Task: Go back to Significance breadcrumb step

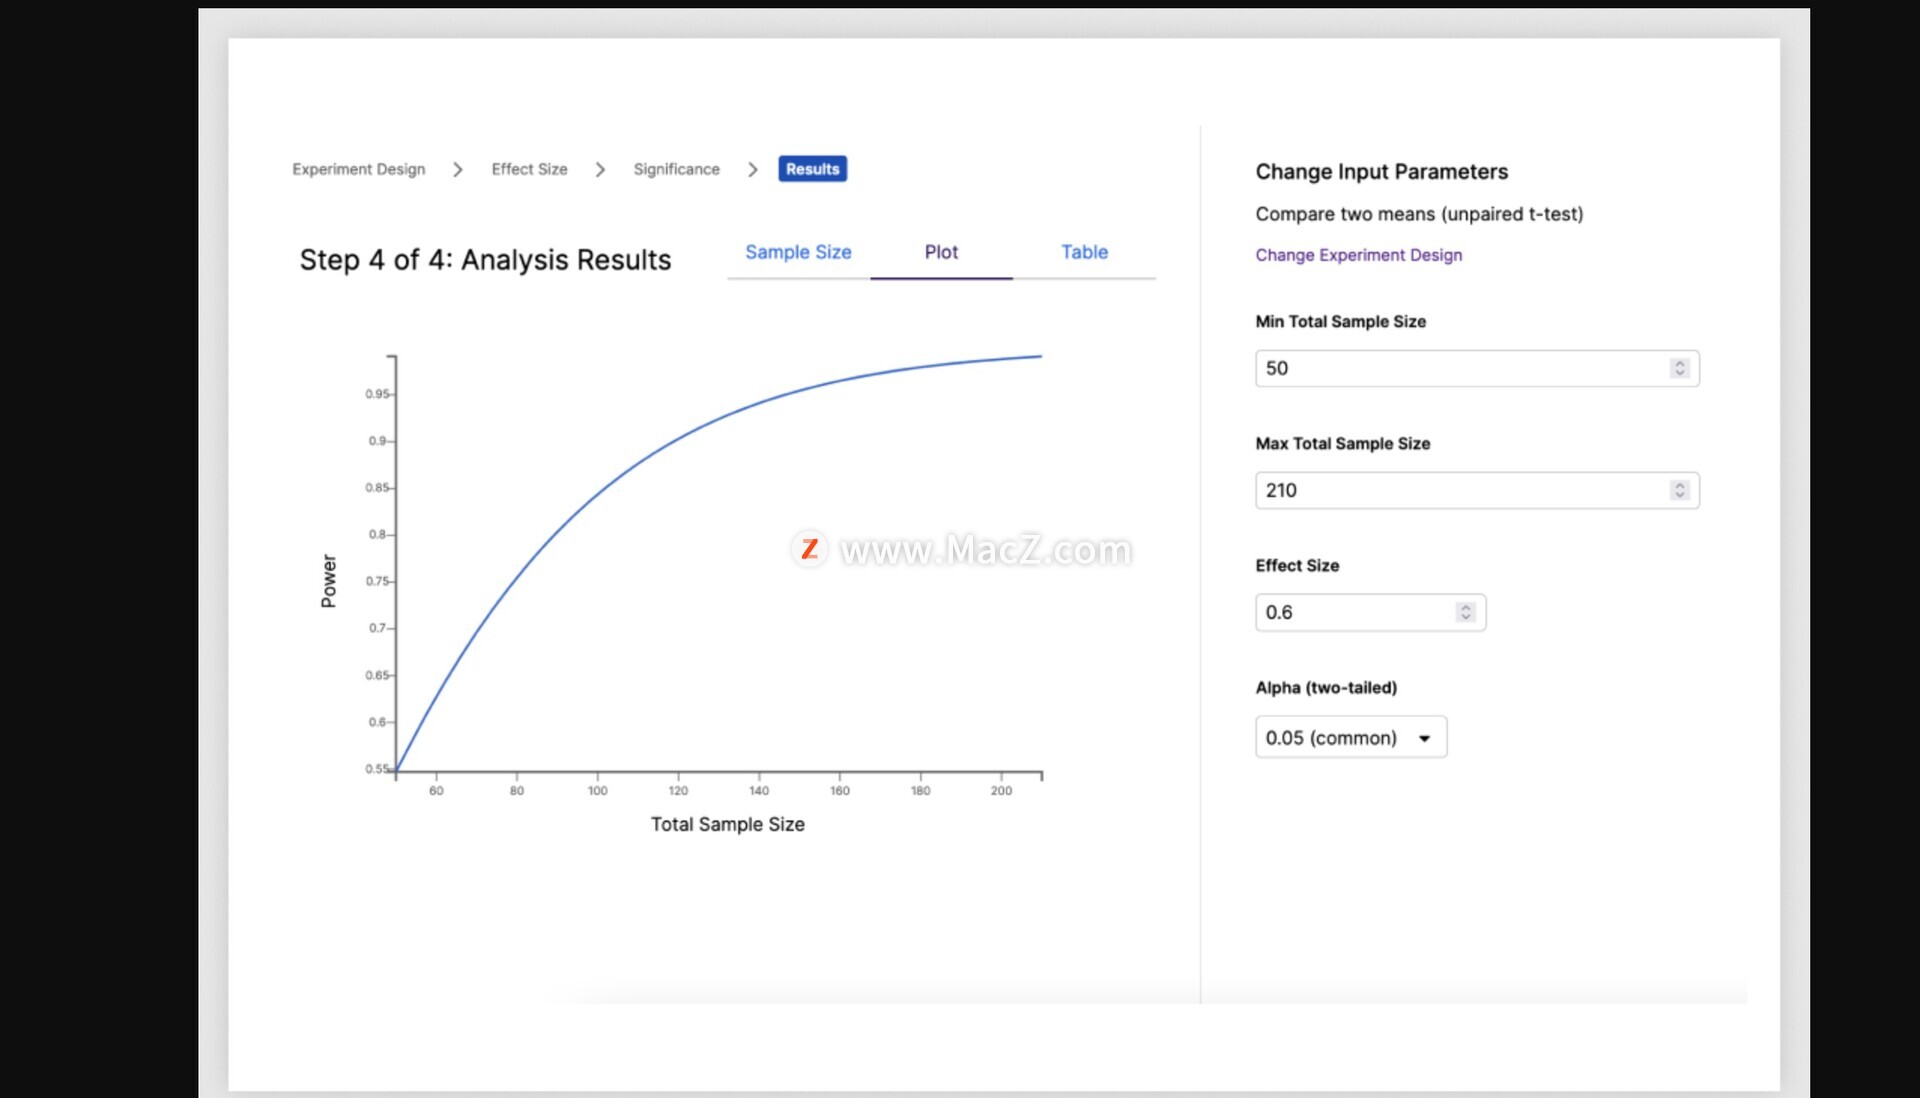Action: (676, 169)
